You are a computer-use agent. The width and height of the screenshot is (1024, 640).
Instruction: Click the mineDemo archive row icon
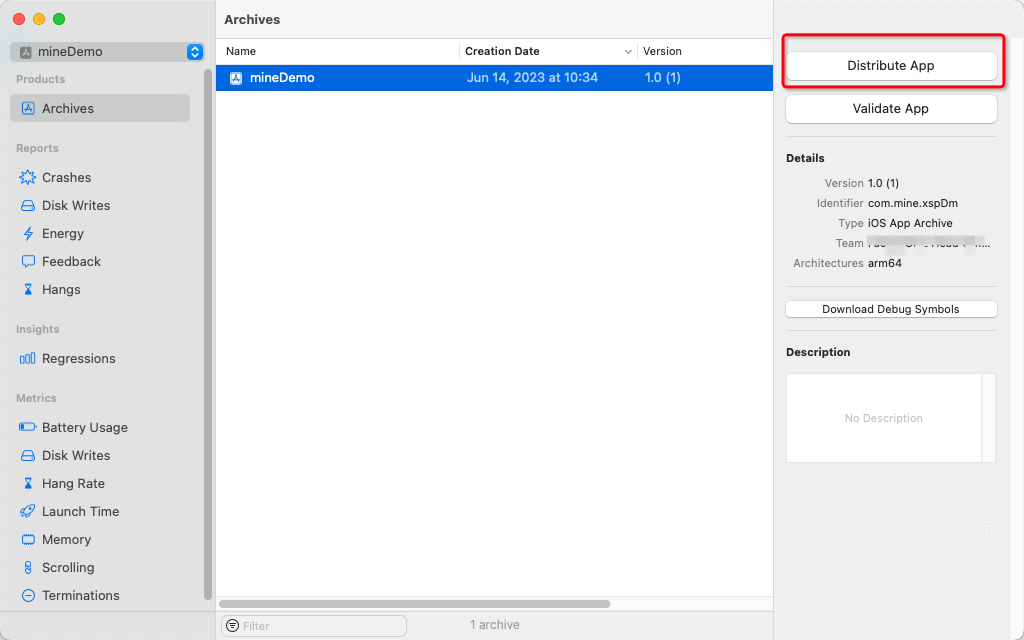coord(236,78)
